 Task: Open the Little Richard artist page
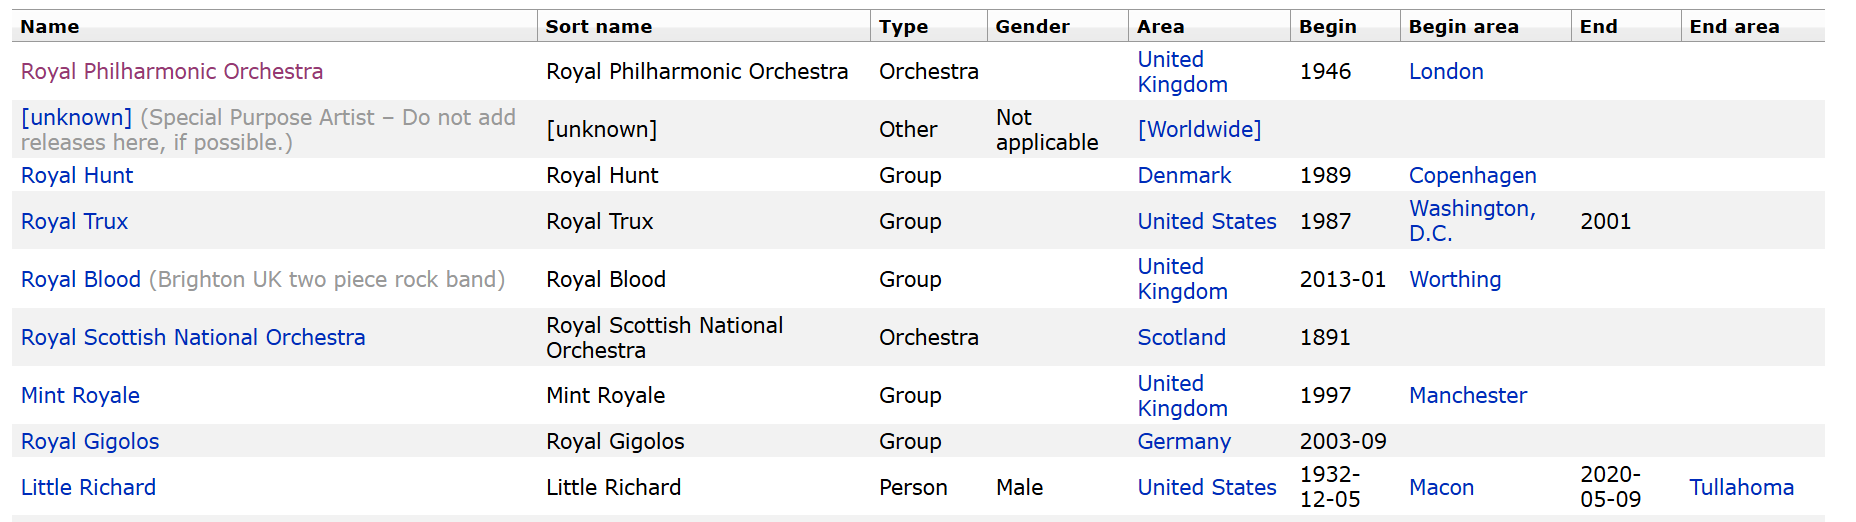[88, 488]
